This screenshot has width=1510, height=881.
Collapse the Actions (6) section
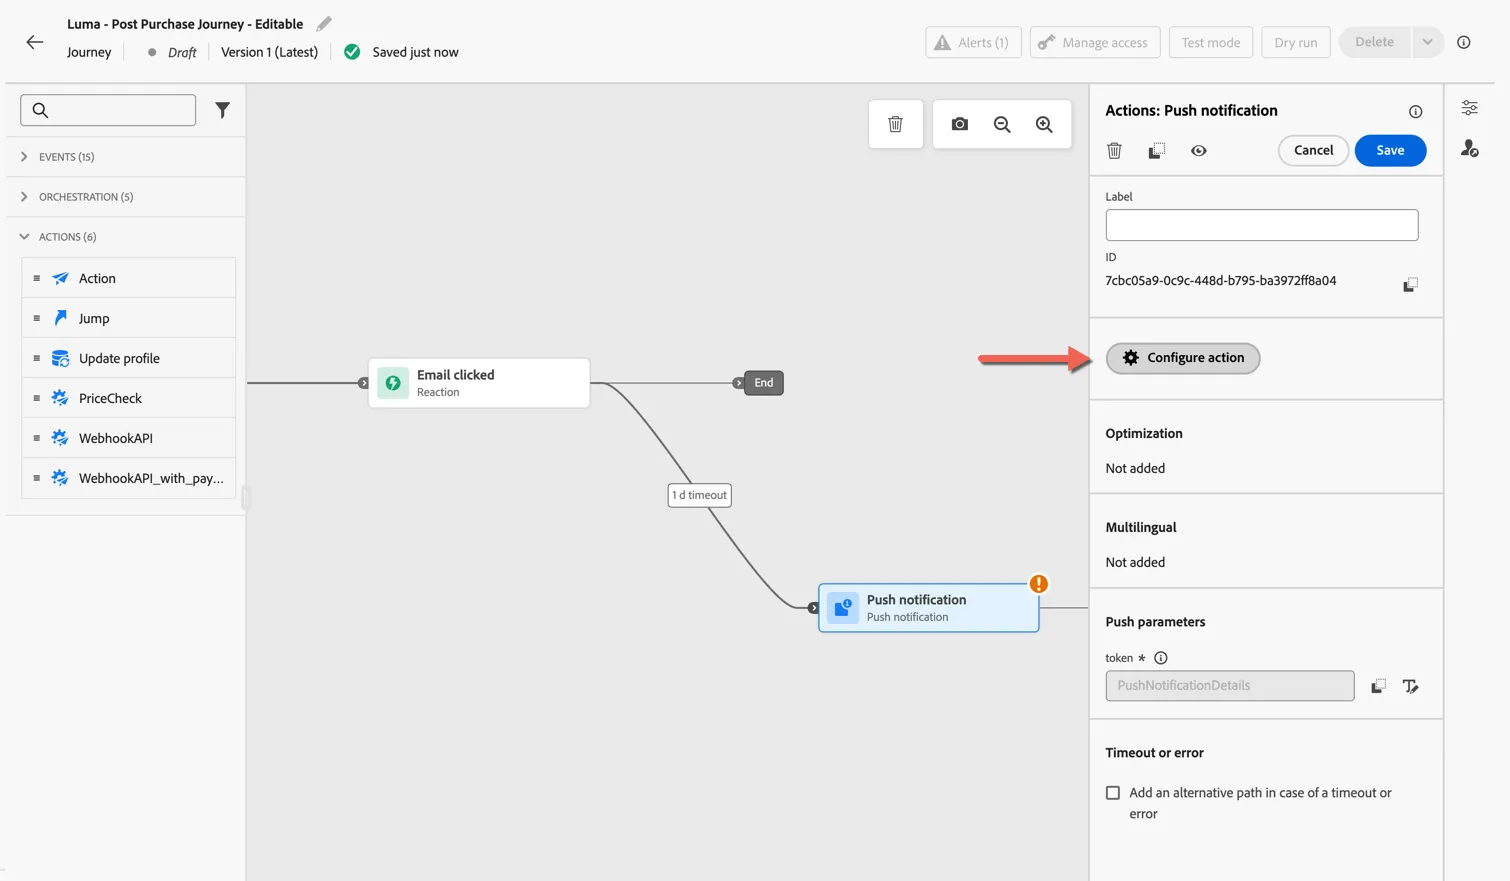click(x=124, y=237)
